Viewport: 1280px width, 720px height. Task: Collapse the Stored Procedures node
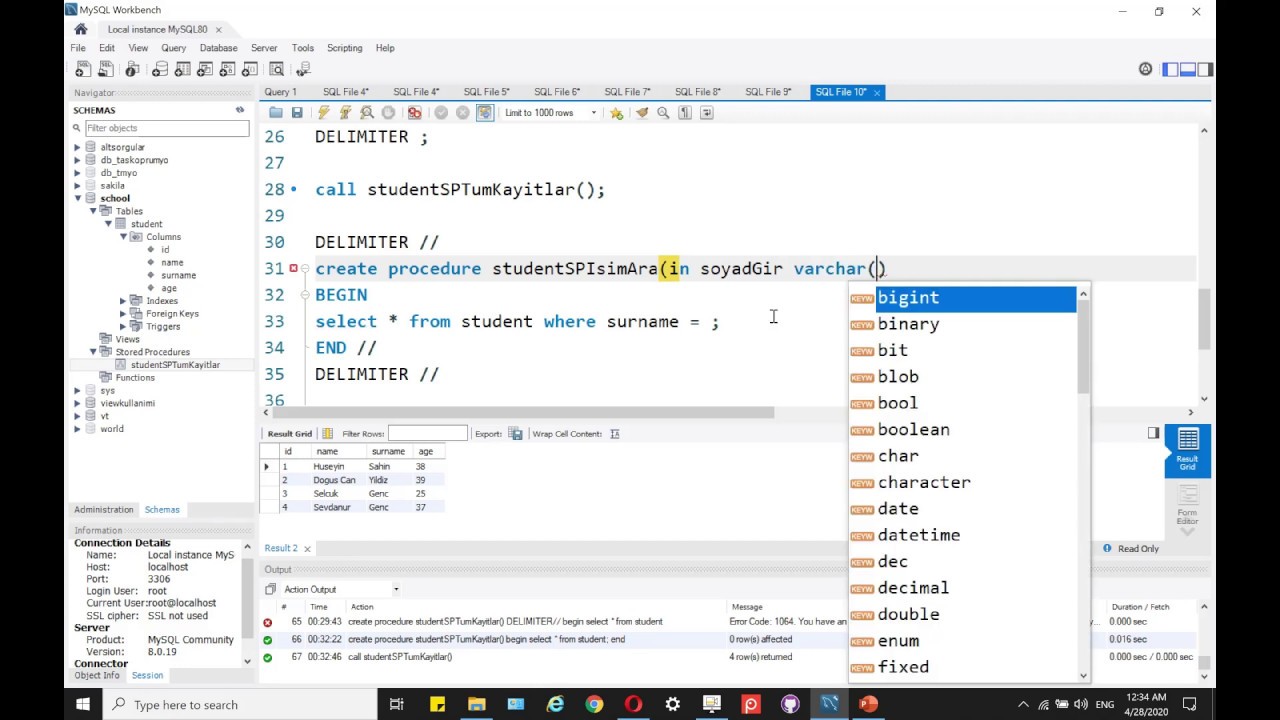pos(93,352)
